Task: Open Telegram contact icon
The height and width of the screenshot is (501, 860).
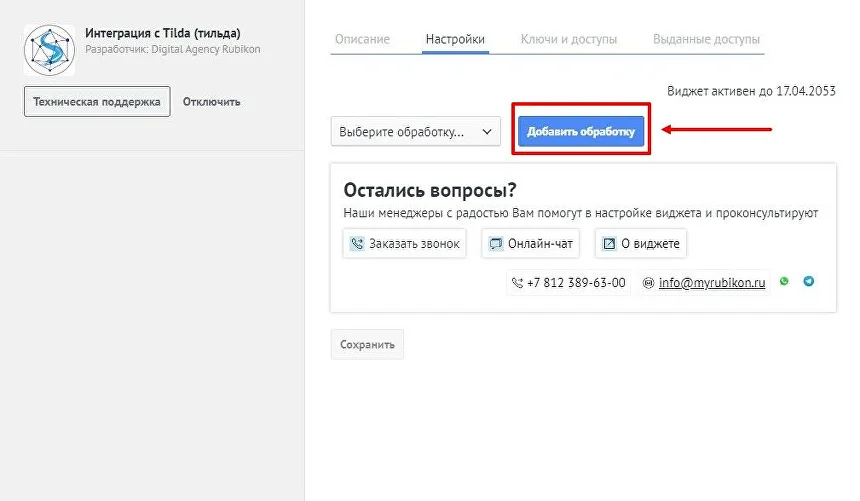Action: pos(808,282)
